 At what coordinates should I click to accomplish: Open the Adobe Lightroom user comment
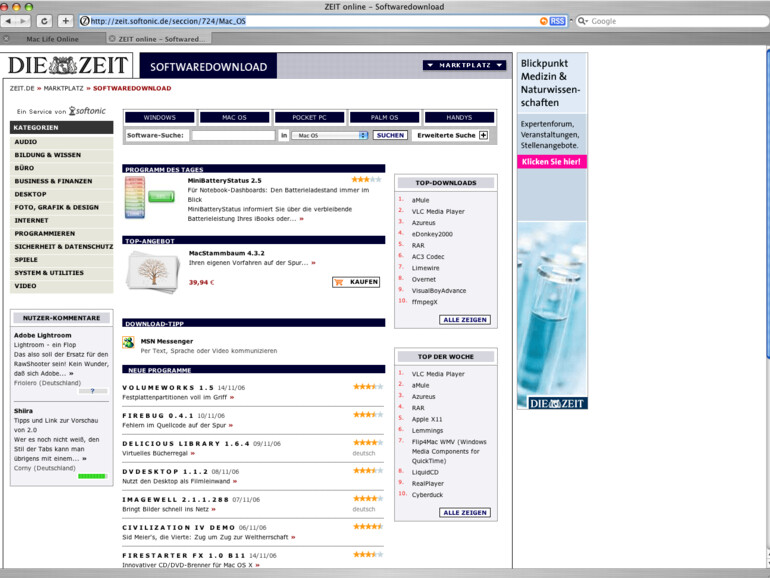coord(42,335)
